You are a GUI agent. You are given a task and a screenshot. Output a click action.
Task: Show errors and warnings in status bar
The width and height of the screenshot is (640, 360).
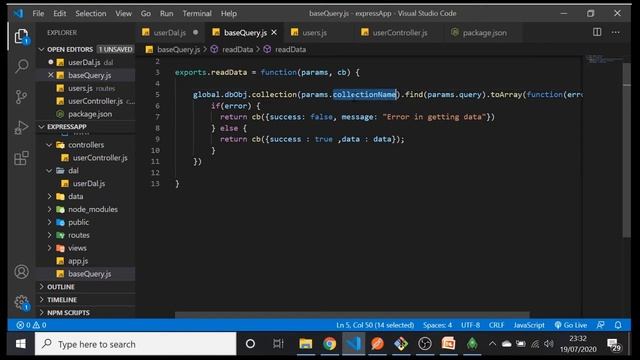tap(31, 325)
